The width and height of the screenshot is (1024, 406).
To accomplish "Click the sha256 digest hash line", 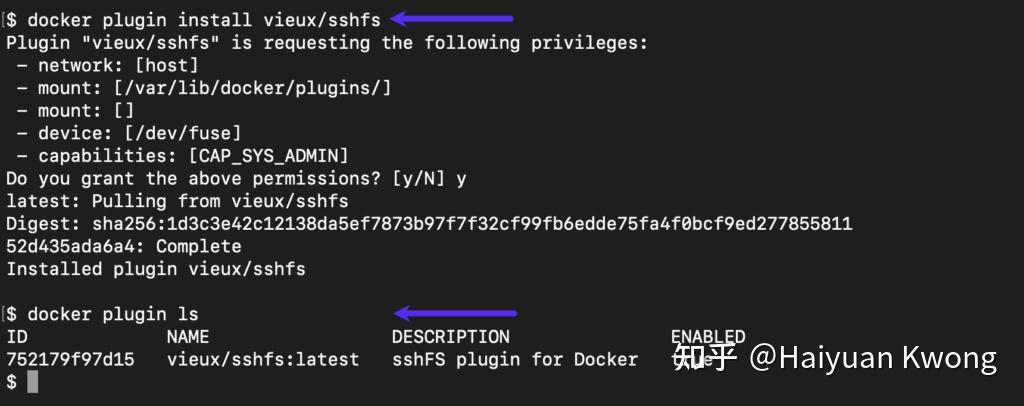I will [x=429, y=223].
